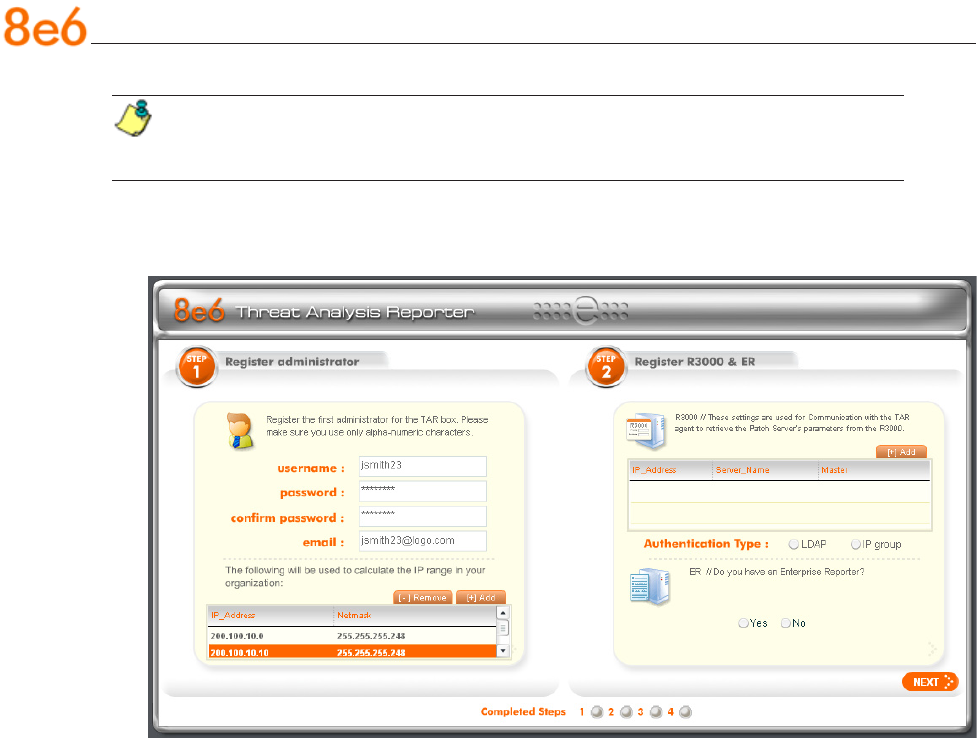Add an IP range in Step 1
This screenshot has width=977, height=738.
click(x=480, y=597)
